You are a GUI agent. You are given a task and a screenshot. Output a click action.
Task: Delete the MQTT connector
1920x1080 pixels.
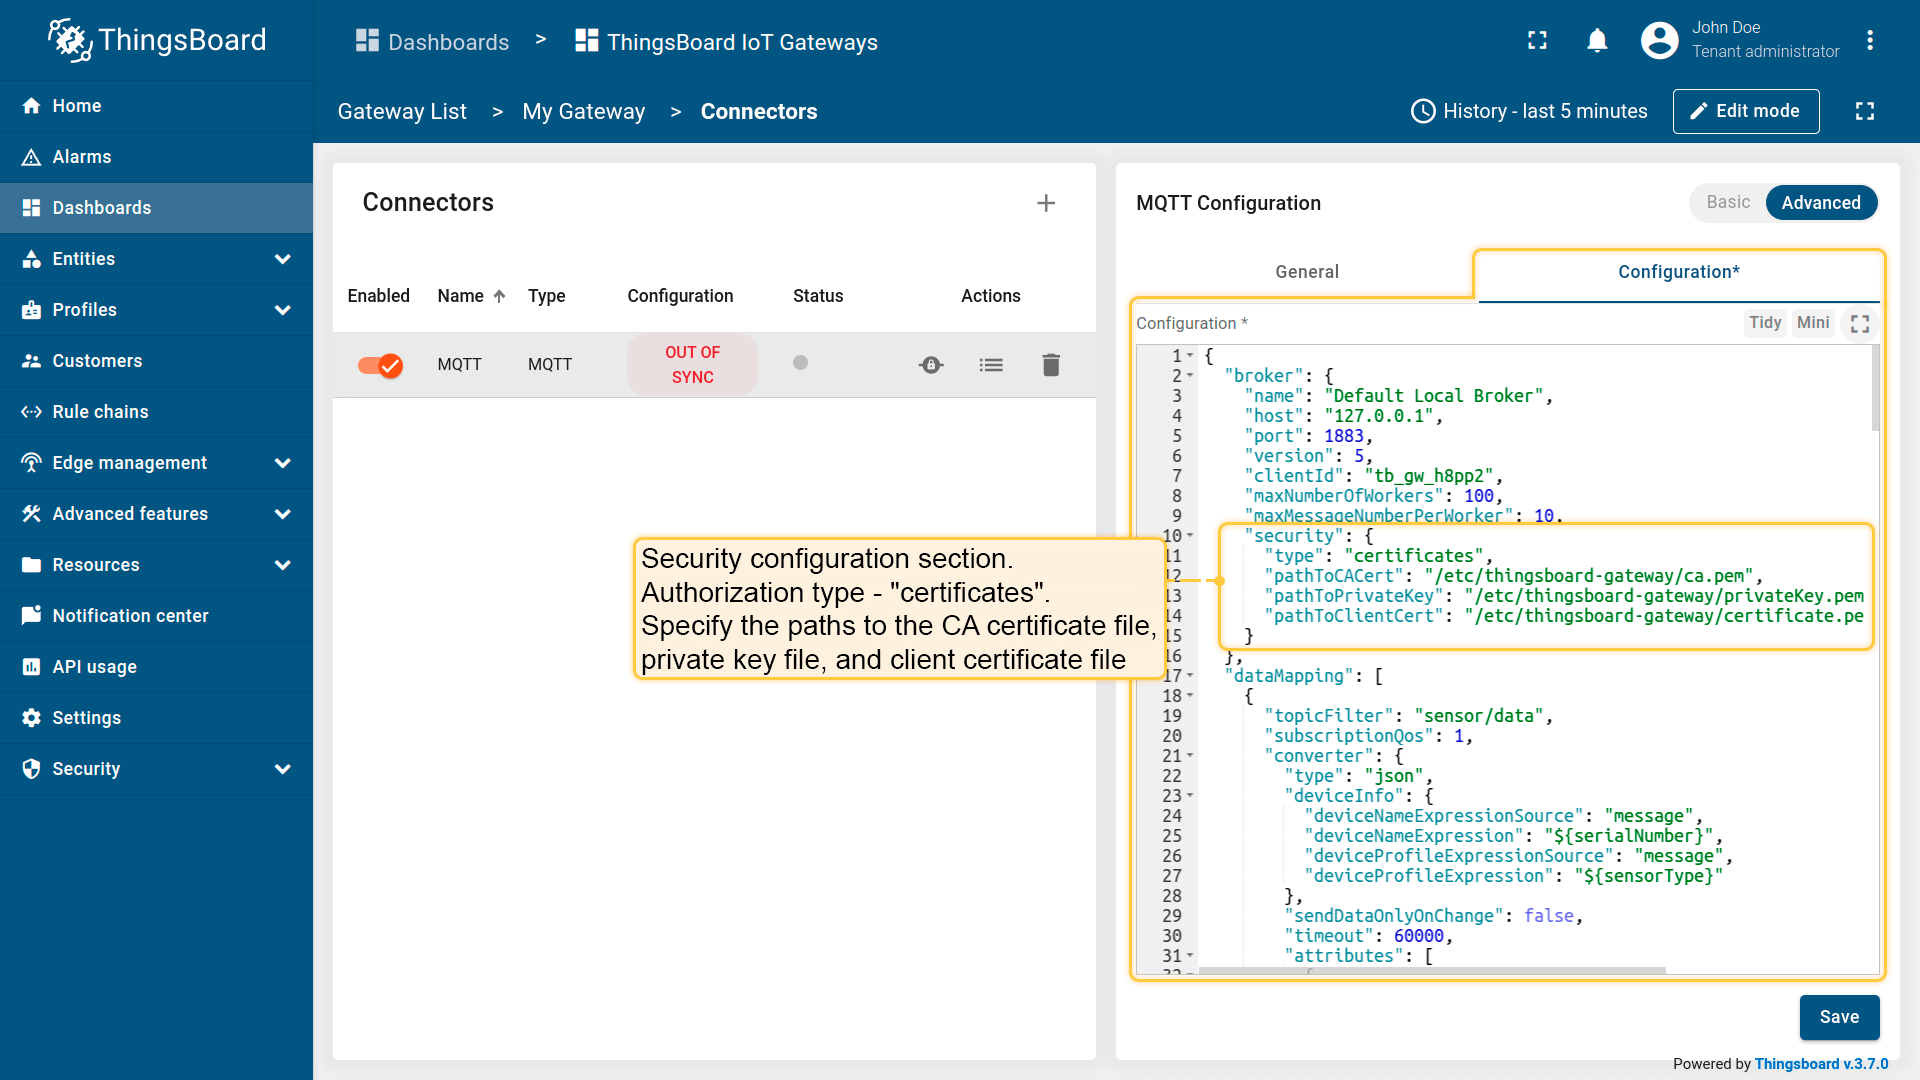click(x=1051, y=365)
